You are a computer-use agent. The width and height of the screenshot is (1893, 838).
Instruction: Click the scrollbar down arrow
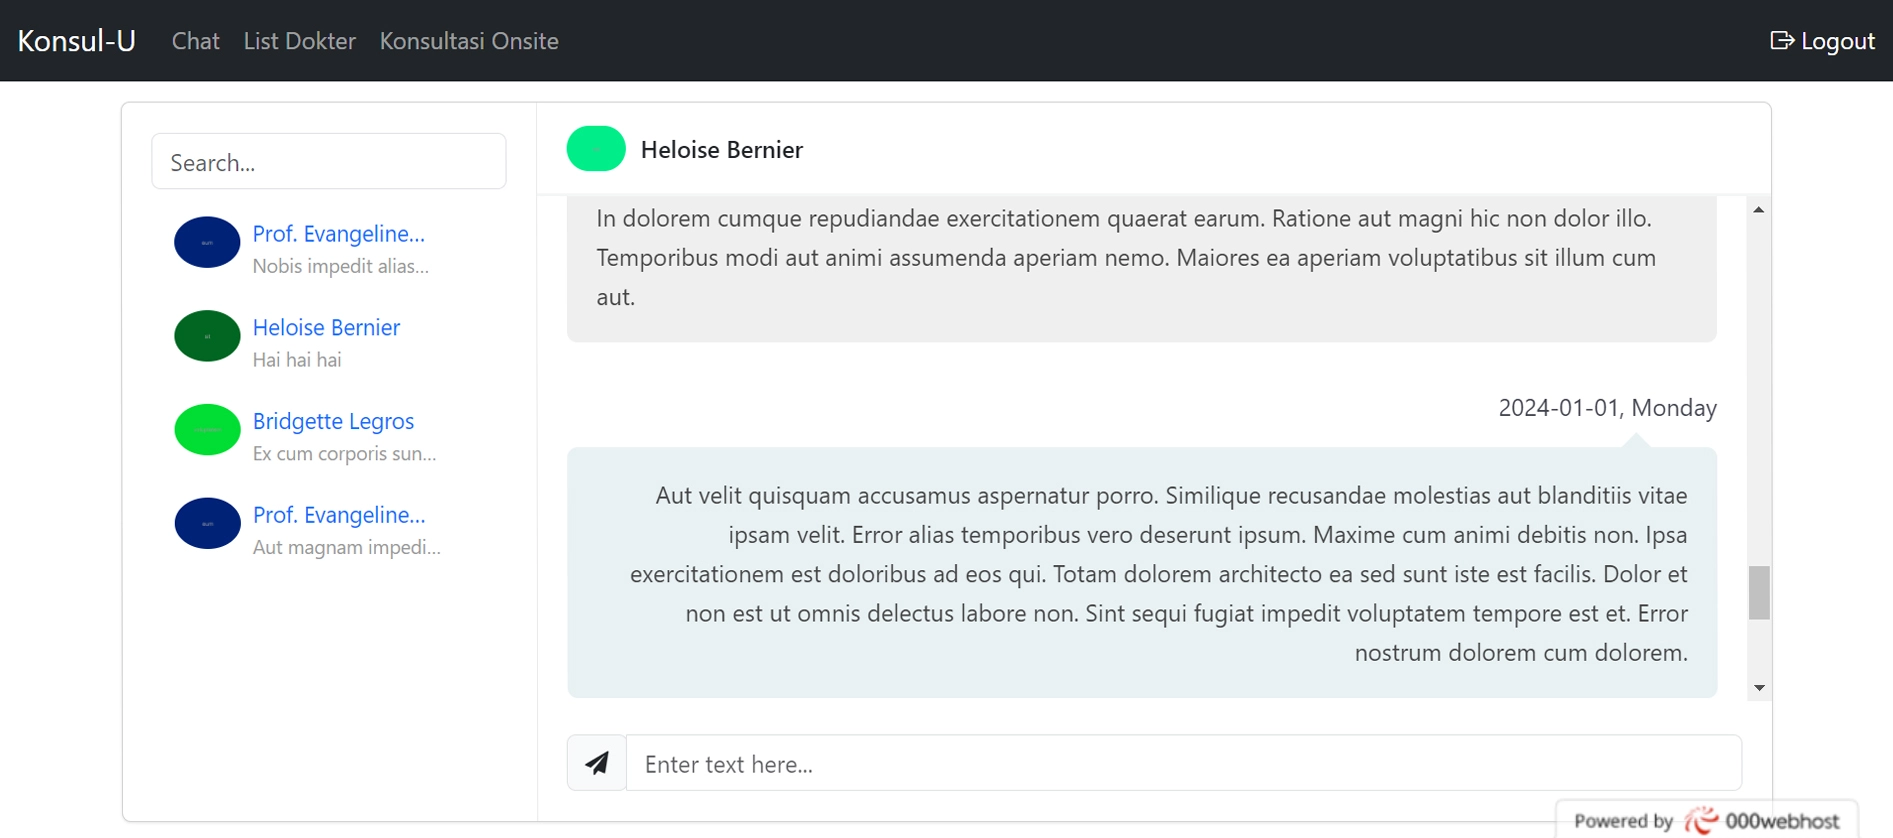tap(1759, 688)
